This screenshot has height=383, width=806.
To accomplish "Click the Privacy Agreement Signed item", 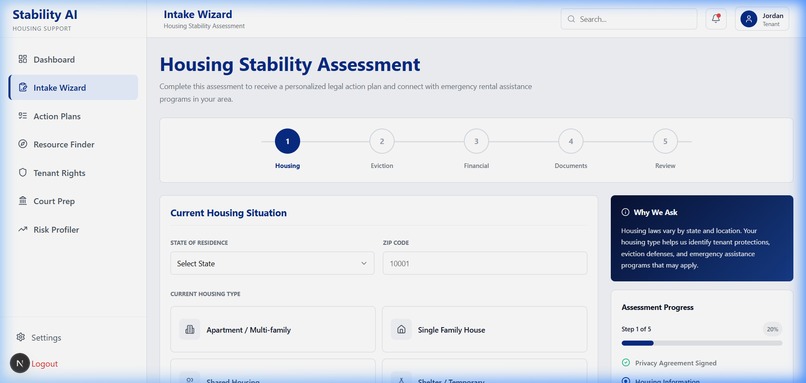I will pyautogui.click(x=669, y=363).
